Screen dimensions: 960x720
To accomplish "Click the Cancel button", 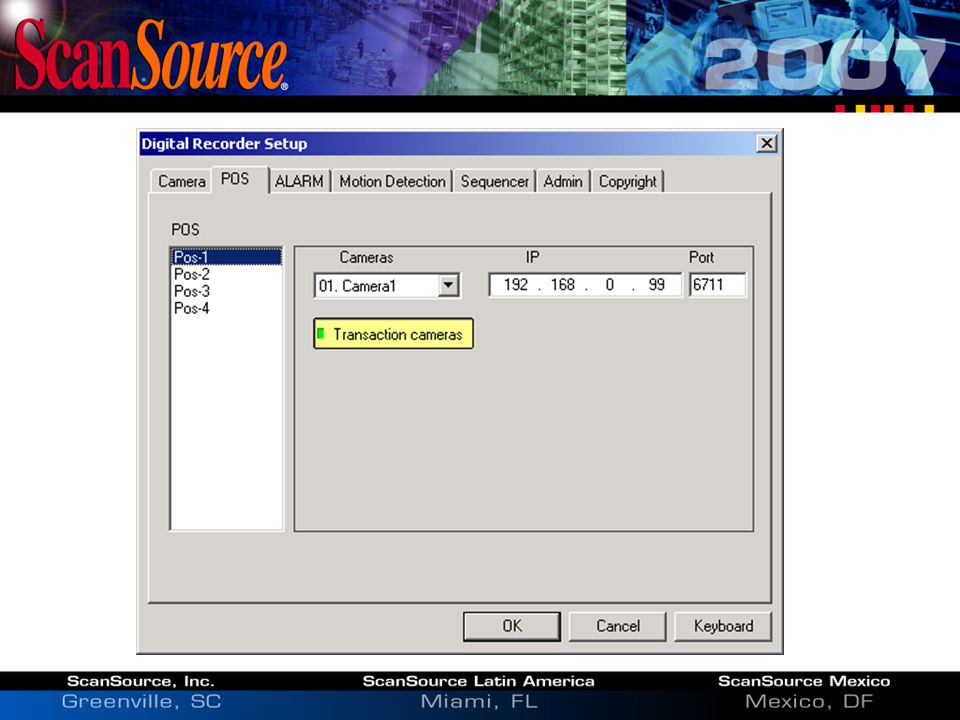I will 617,626.
